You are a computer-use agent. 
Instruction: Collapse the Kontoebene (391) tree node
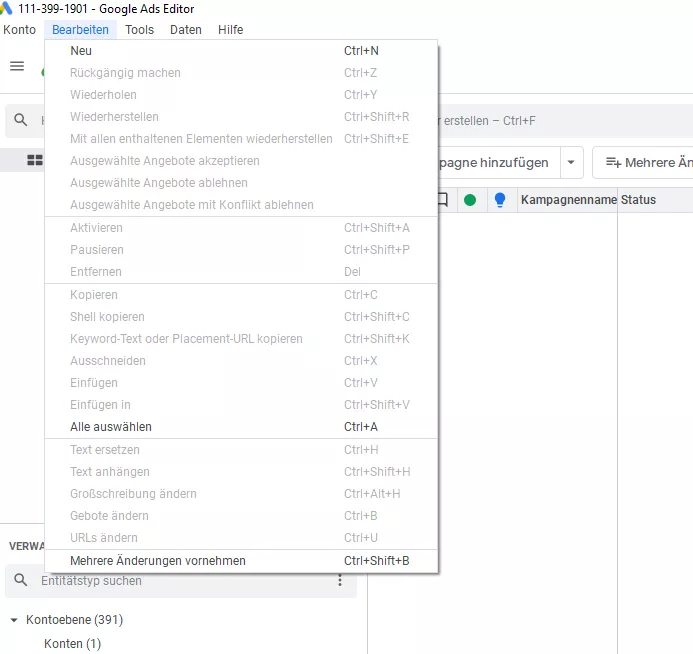tap(14, 620)
